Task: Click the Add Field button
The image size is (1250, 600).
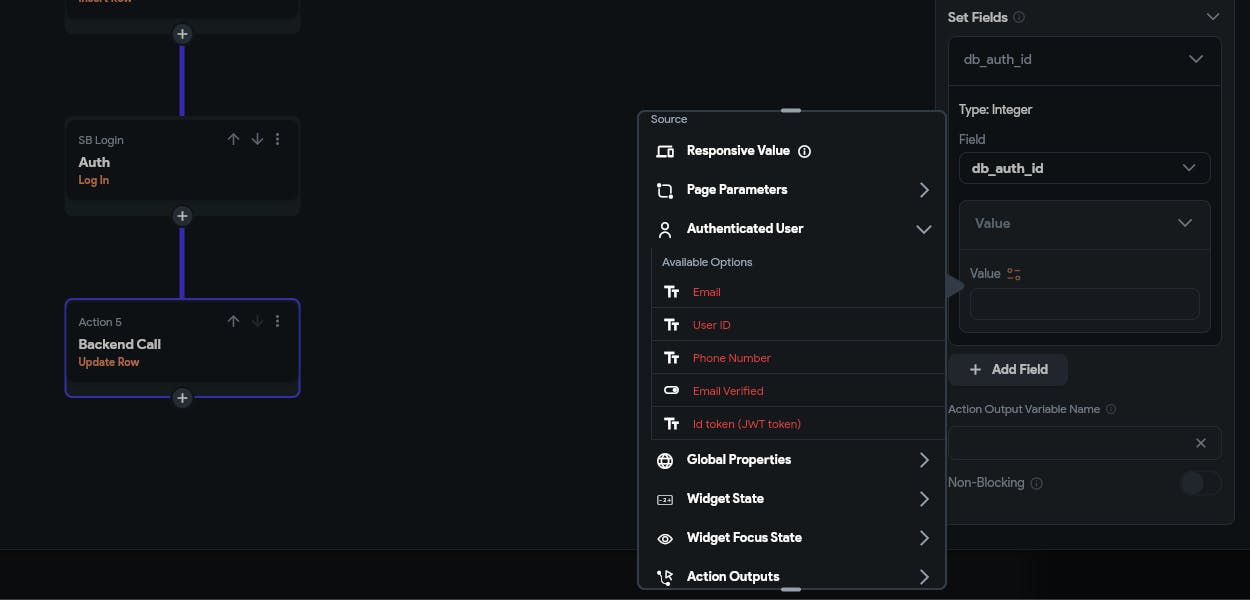Action: (1008, 370)
